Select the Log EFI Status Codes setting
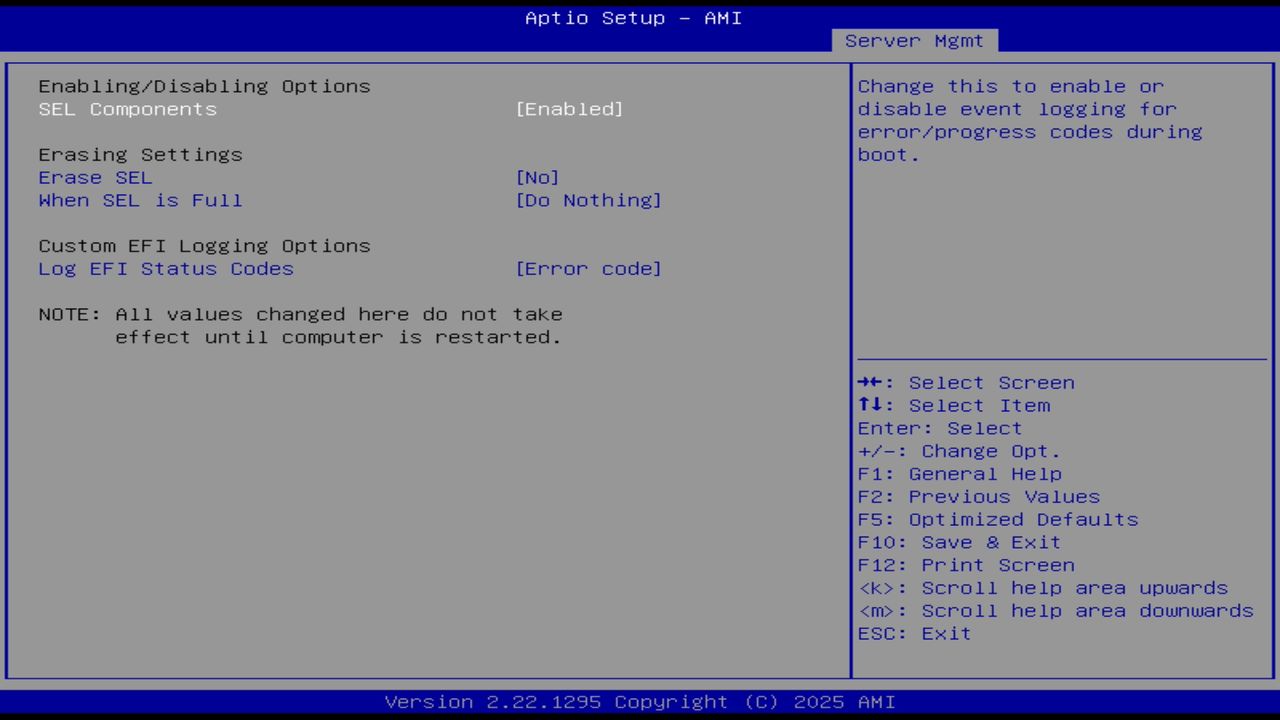 [166, 268]
